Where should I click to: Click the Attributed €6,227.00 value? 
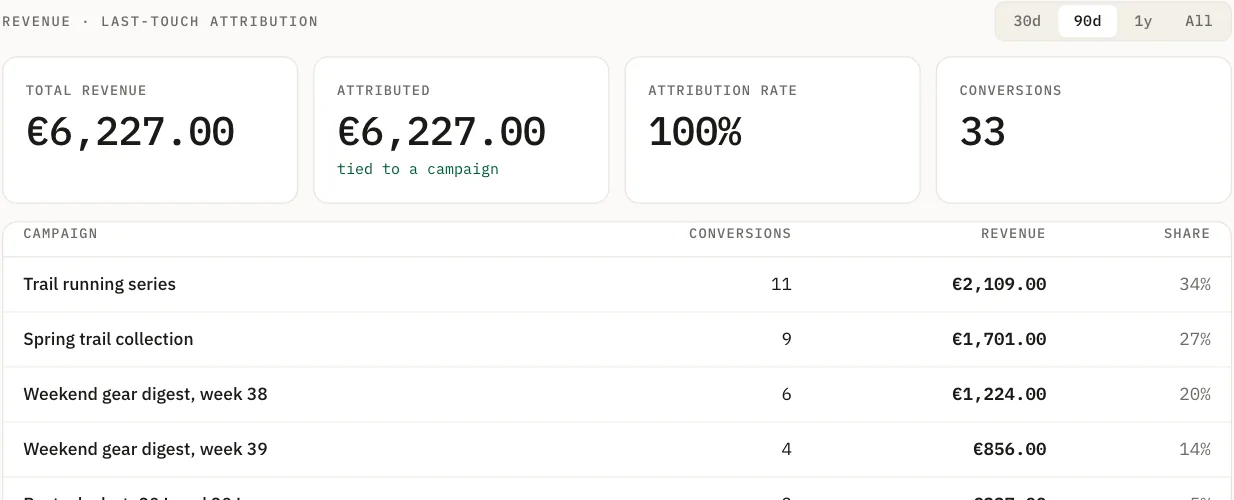tap(441, 132)
